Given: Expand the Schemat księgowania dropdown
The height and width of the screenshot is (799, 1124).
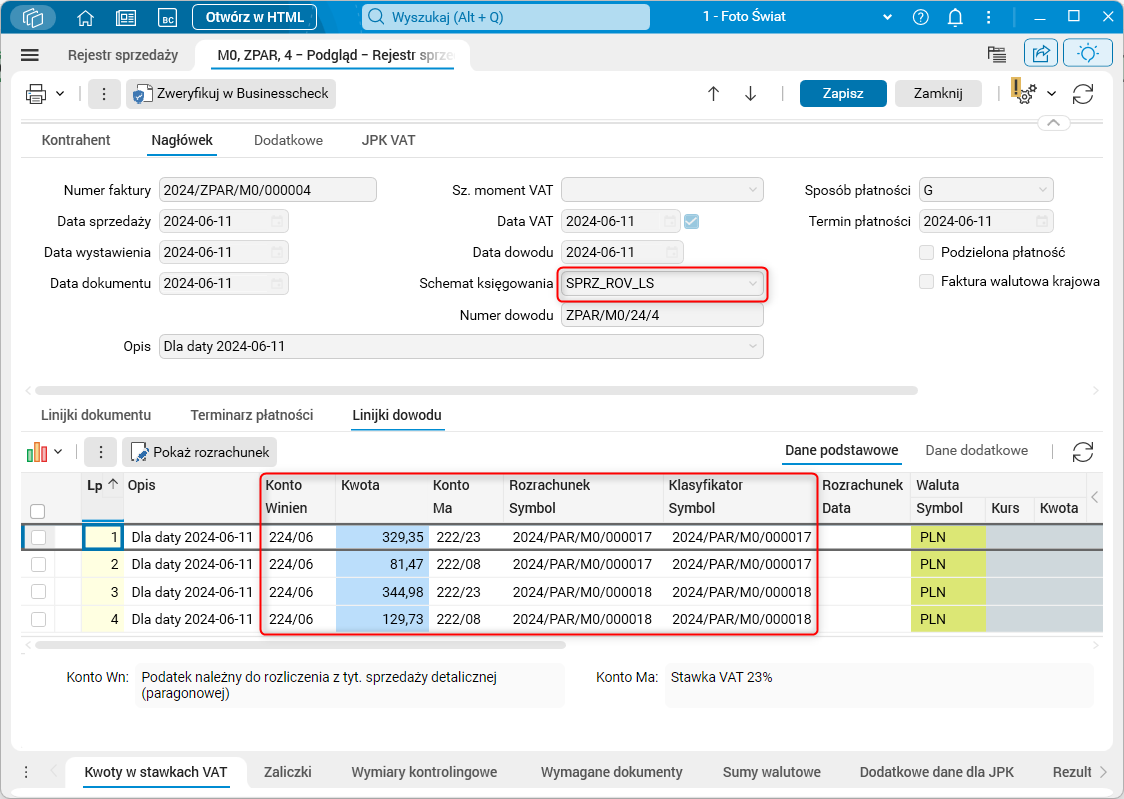Looking at the screenshot, I should pyautogui.click(x=752, y=284).
